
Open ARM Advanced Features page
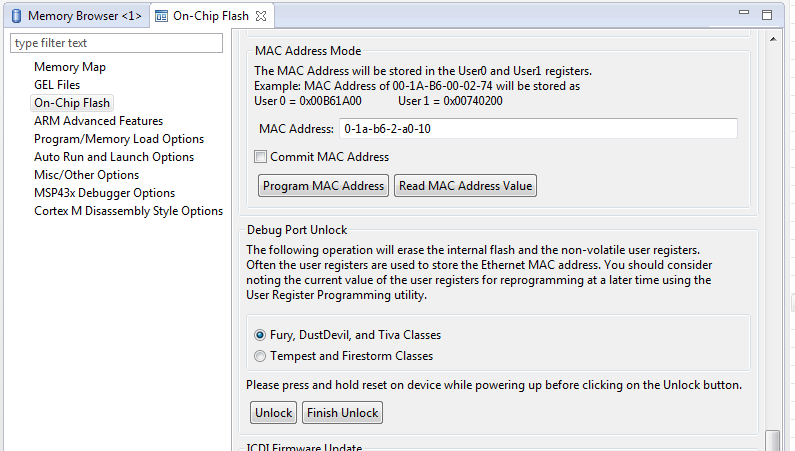(x=98, y=121)
